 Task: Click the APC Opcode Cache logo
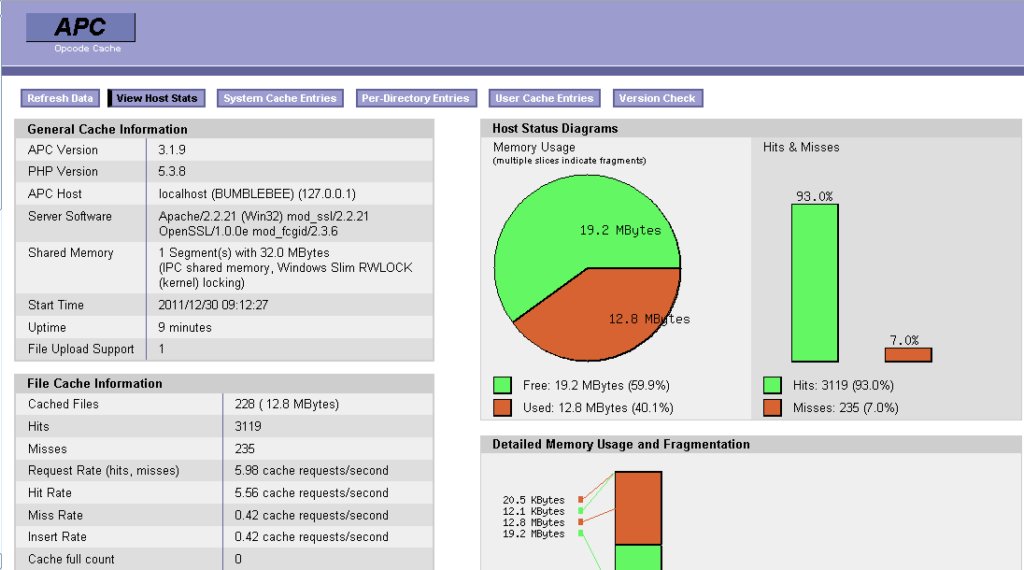pyautogui.click(x=81, y=34)
